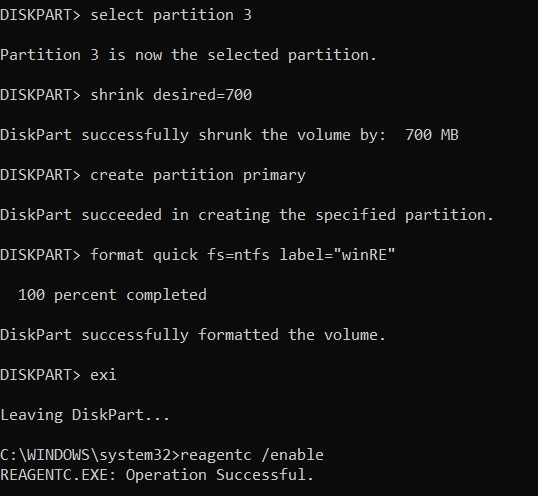
Task: Click the label="winRE" parameter text
Action: (337, 255)
